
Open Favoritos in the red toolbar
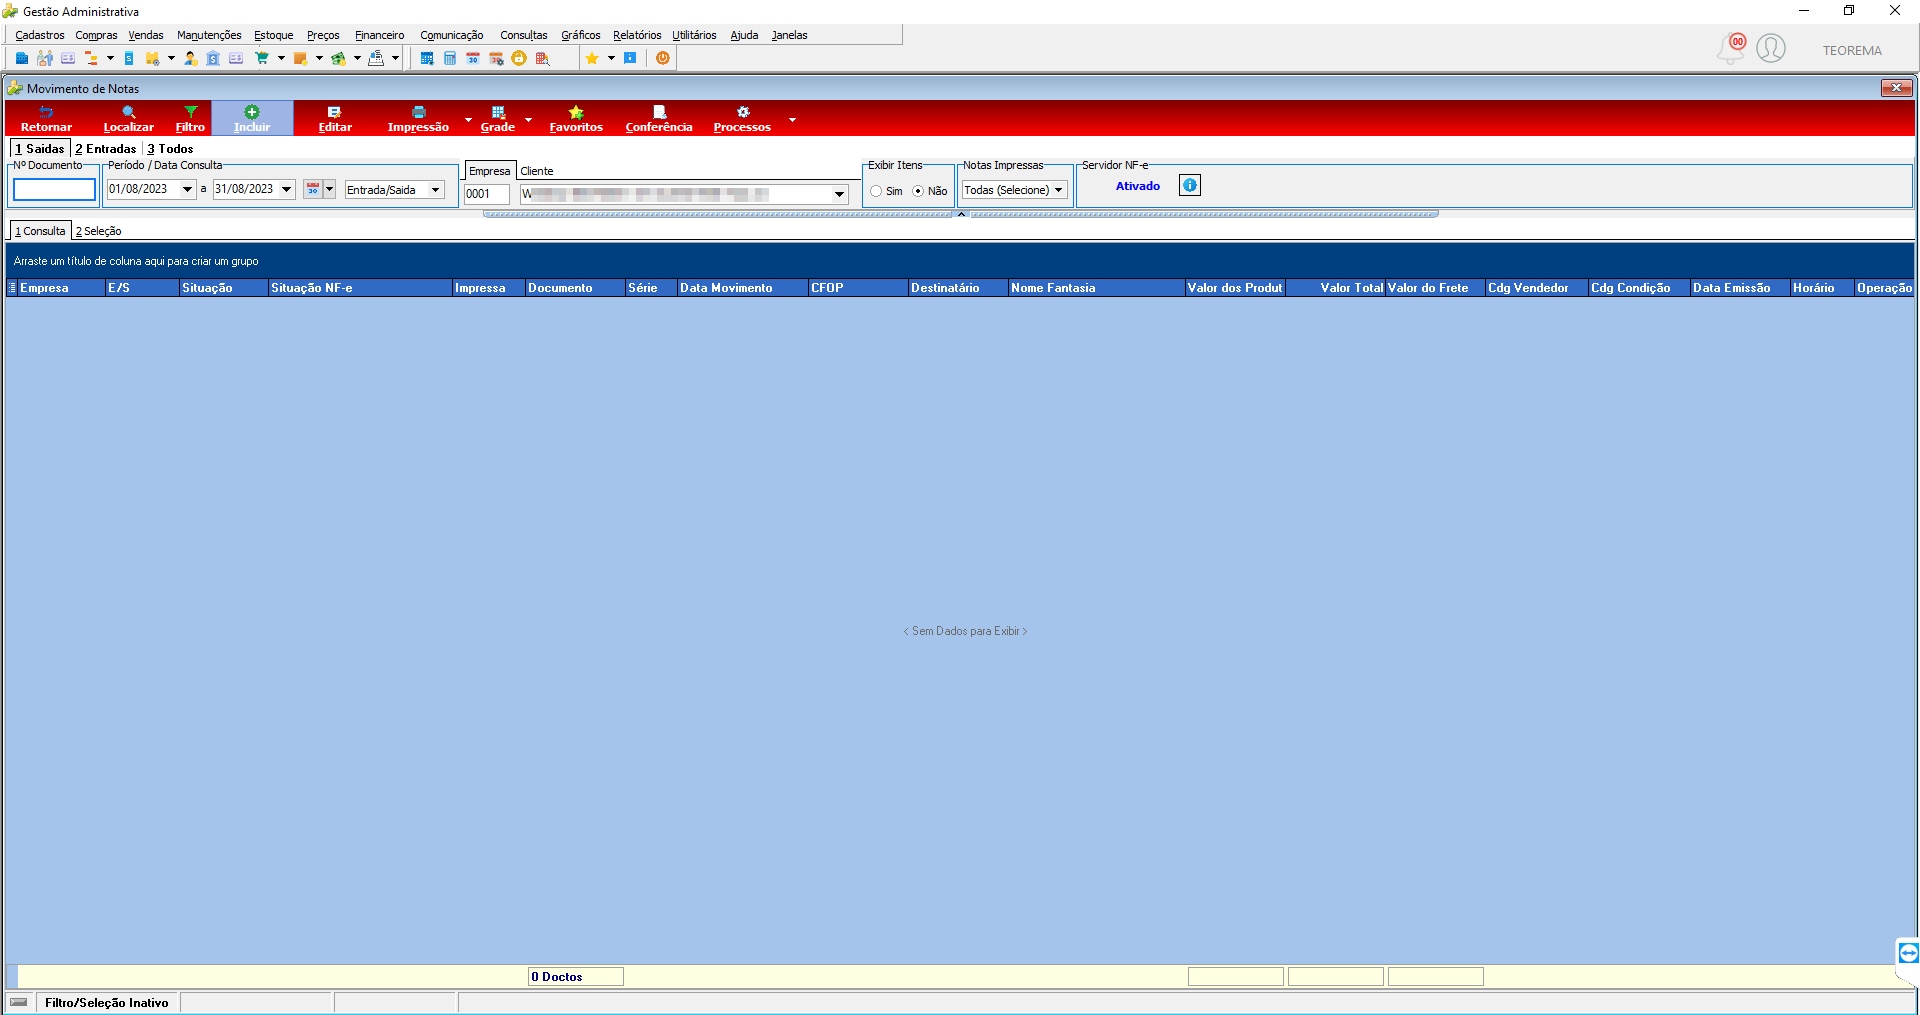click(x=576, y=119)
